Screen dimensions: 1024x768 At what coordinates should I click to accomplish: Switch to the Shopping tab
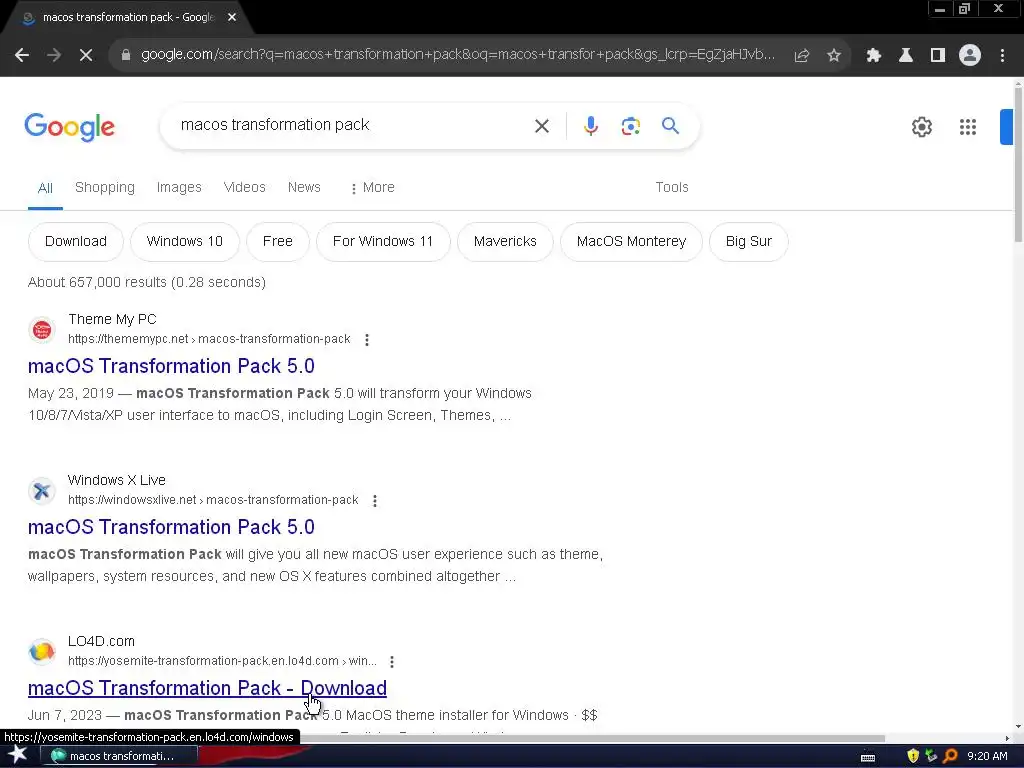[x=104, y=187]
